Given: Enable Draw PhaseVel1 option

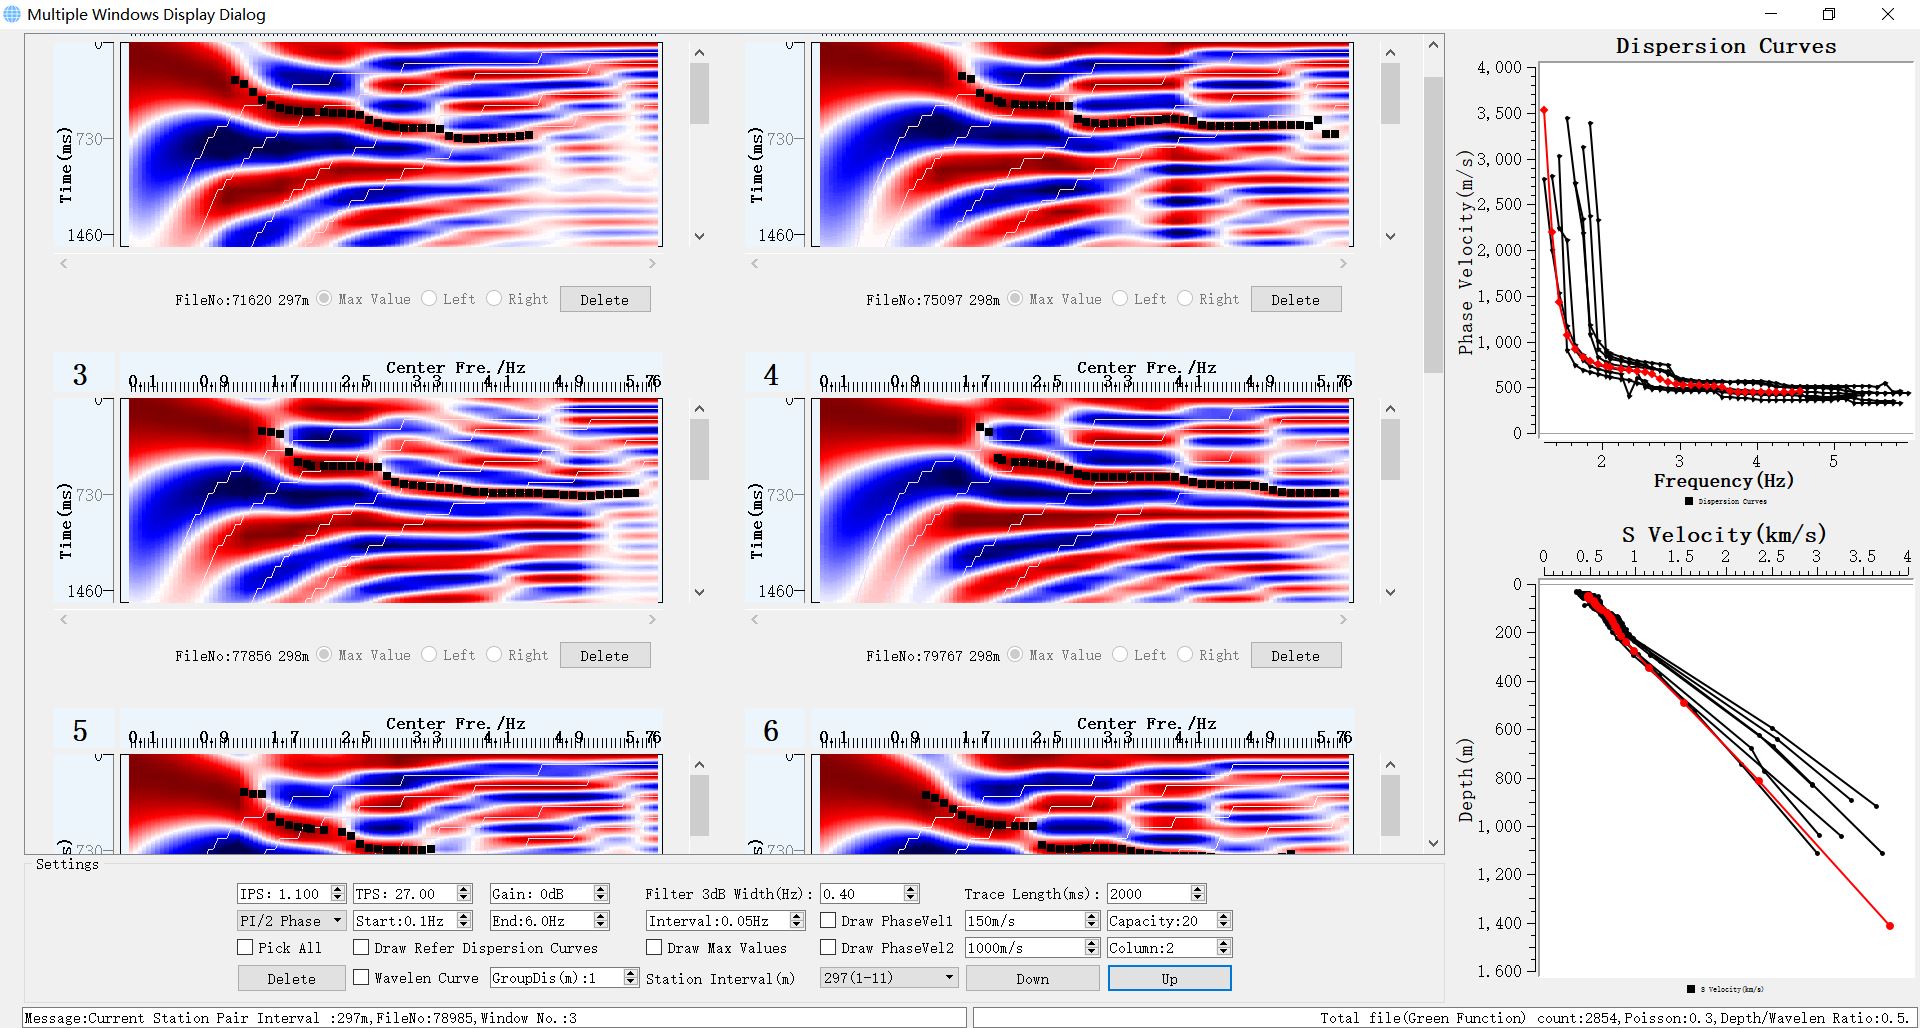Looking at the screenshot, I should [x=828, y=920].
